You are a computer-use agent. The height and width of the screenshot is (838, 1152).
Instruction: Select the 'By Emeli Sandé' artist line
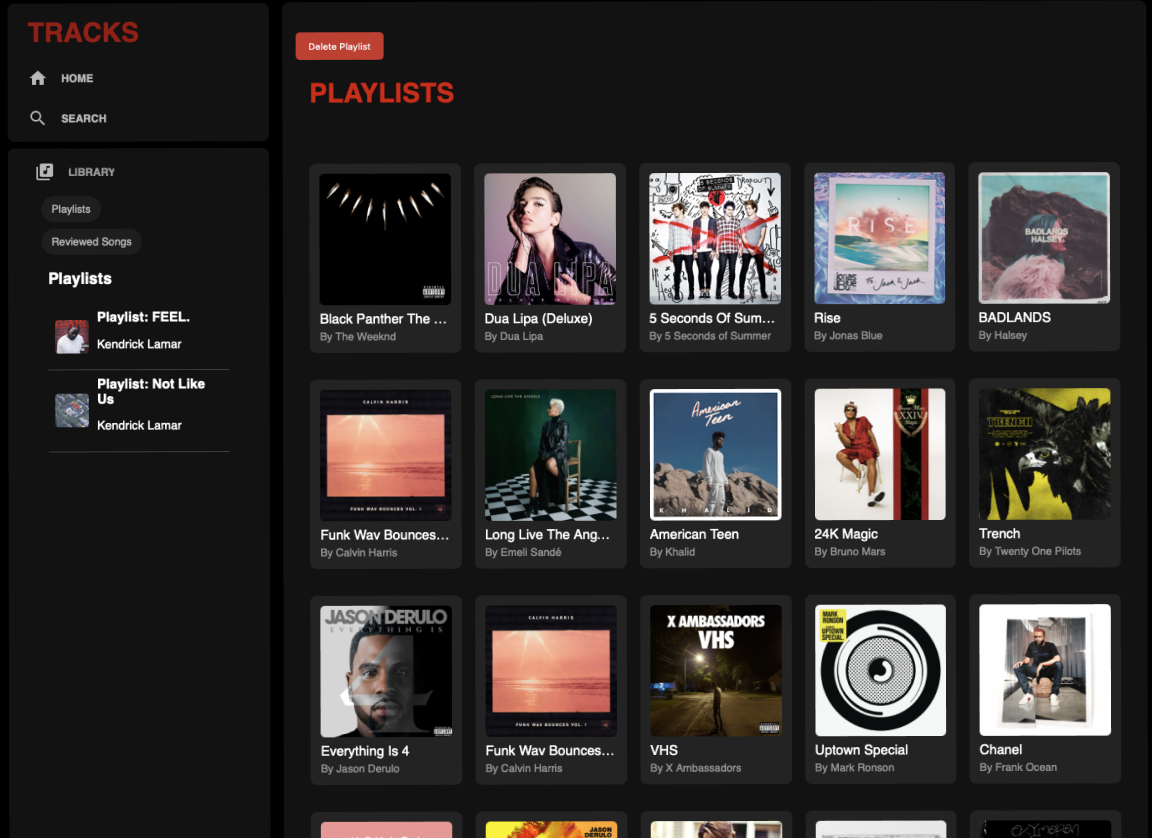[523, 552]
